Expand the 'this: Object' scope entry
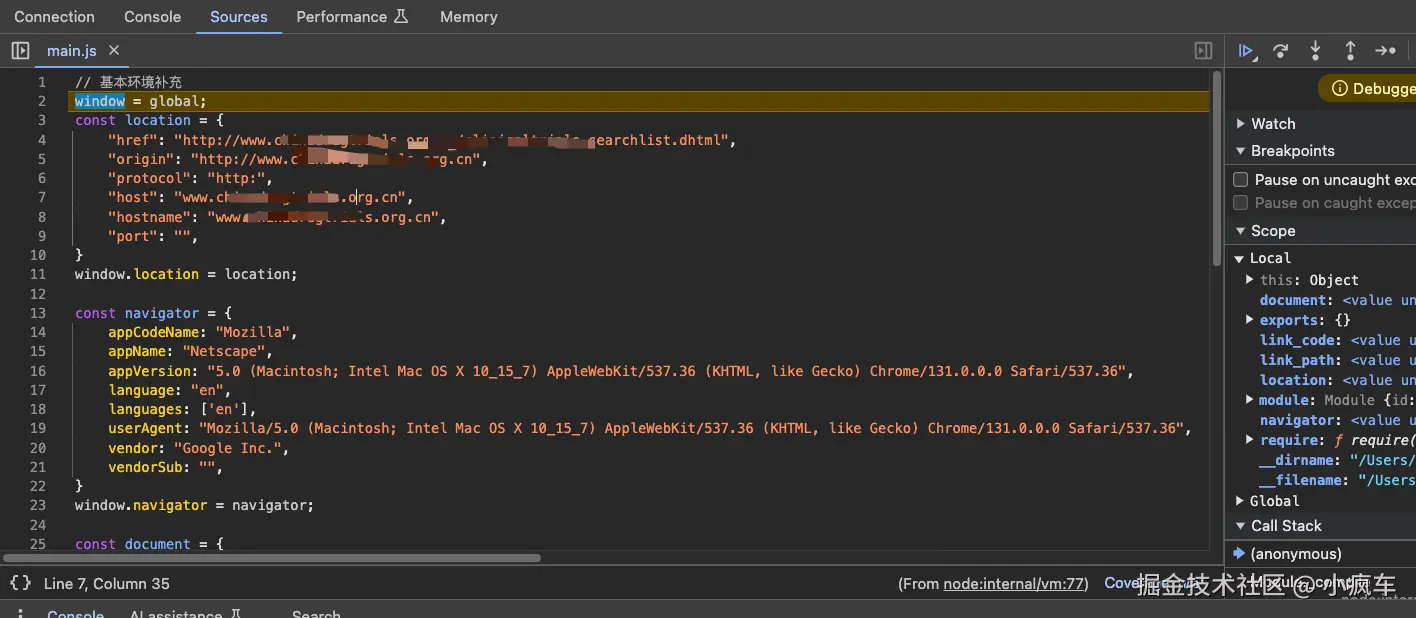Viewport: 1416px width, 618px height. [x=1250, y=280]
